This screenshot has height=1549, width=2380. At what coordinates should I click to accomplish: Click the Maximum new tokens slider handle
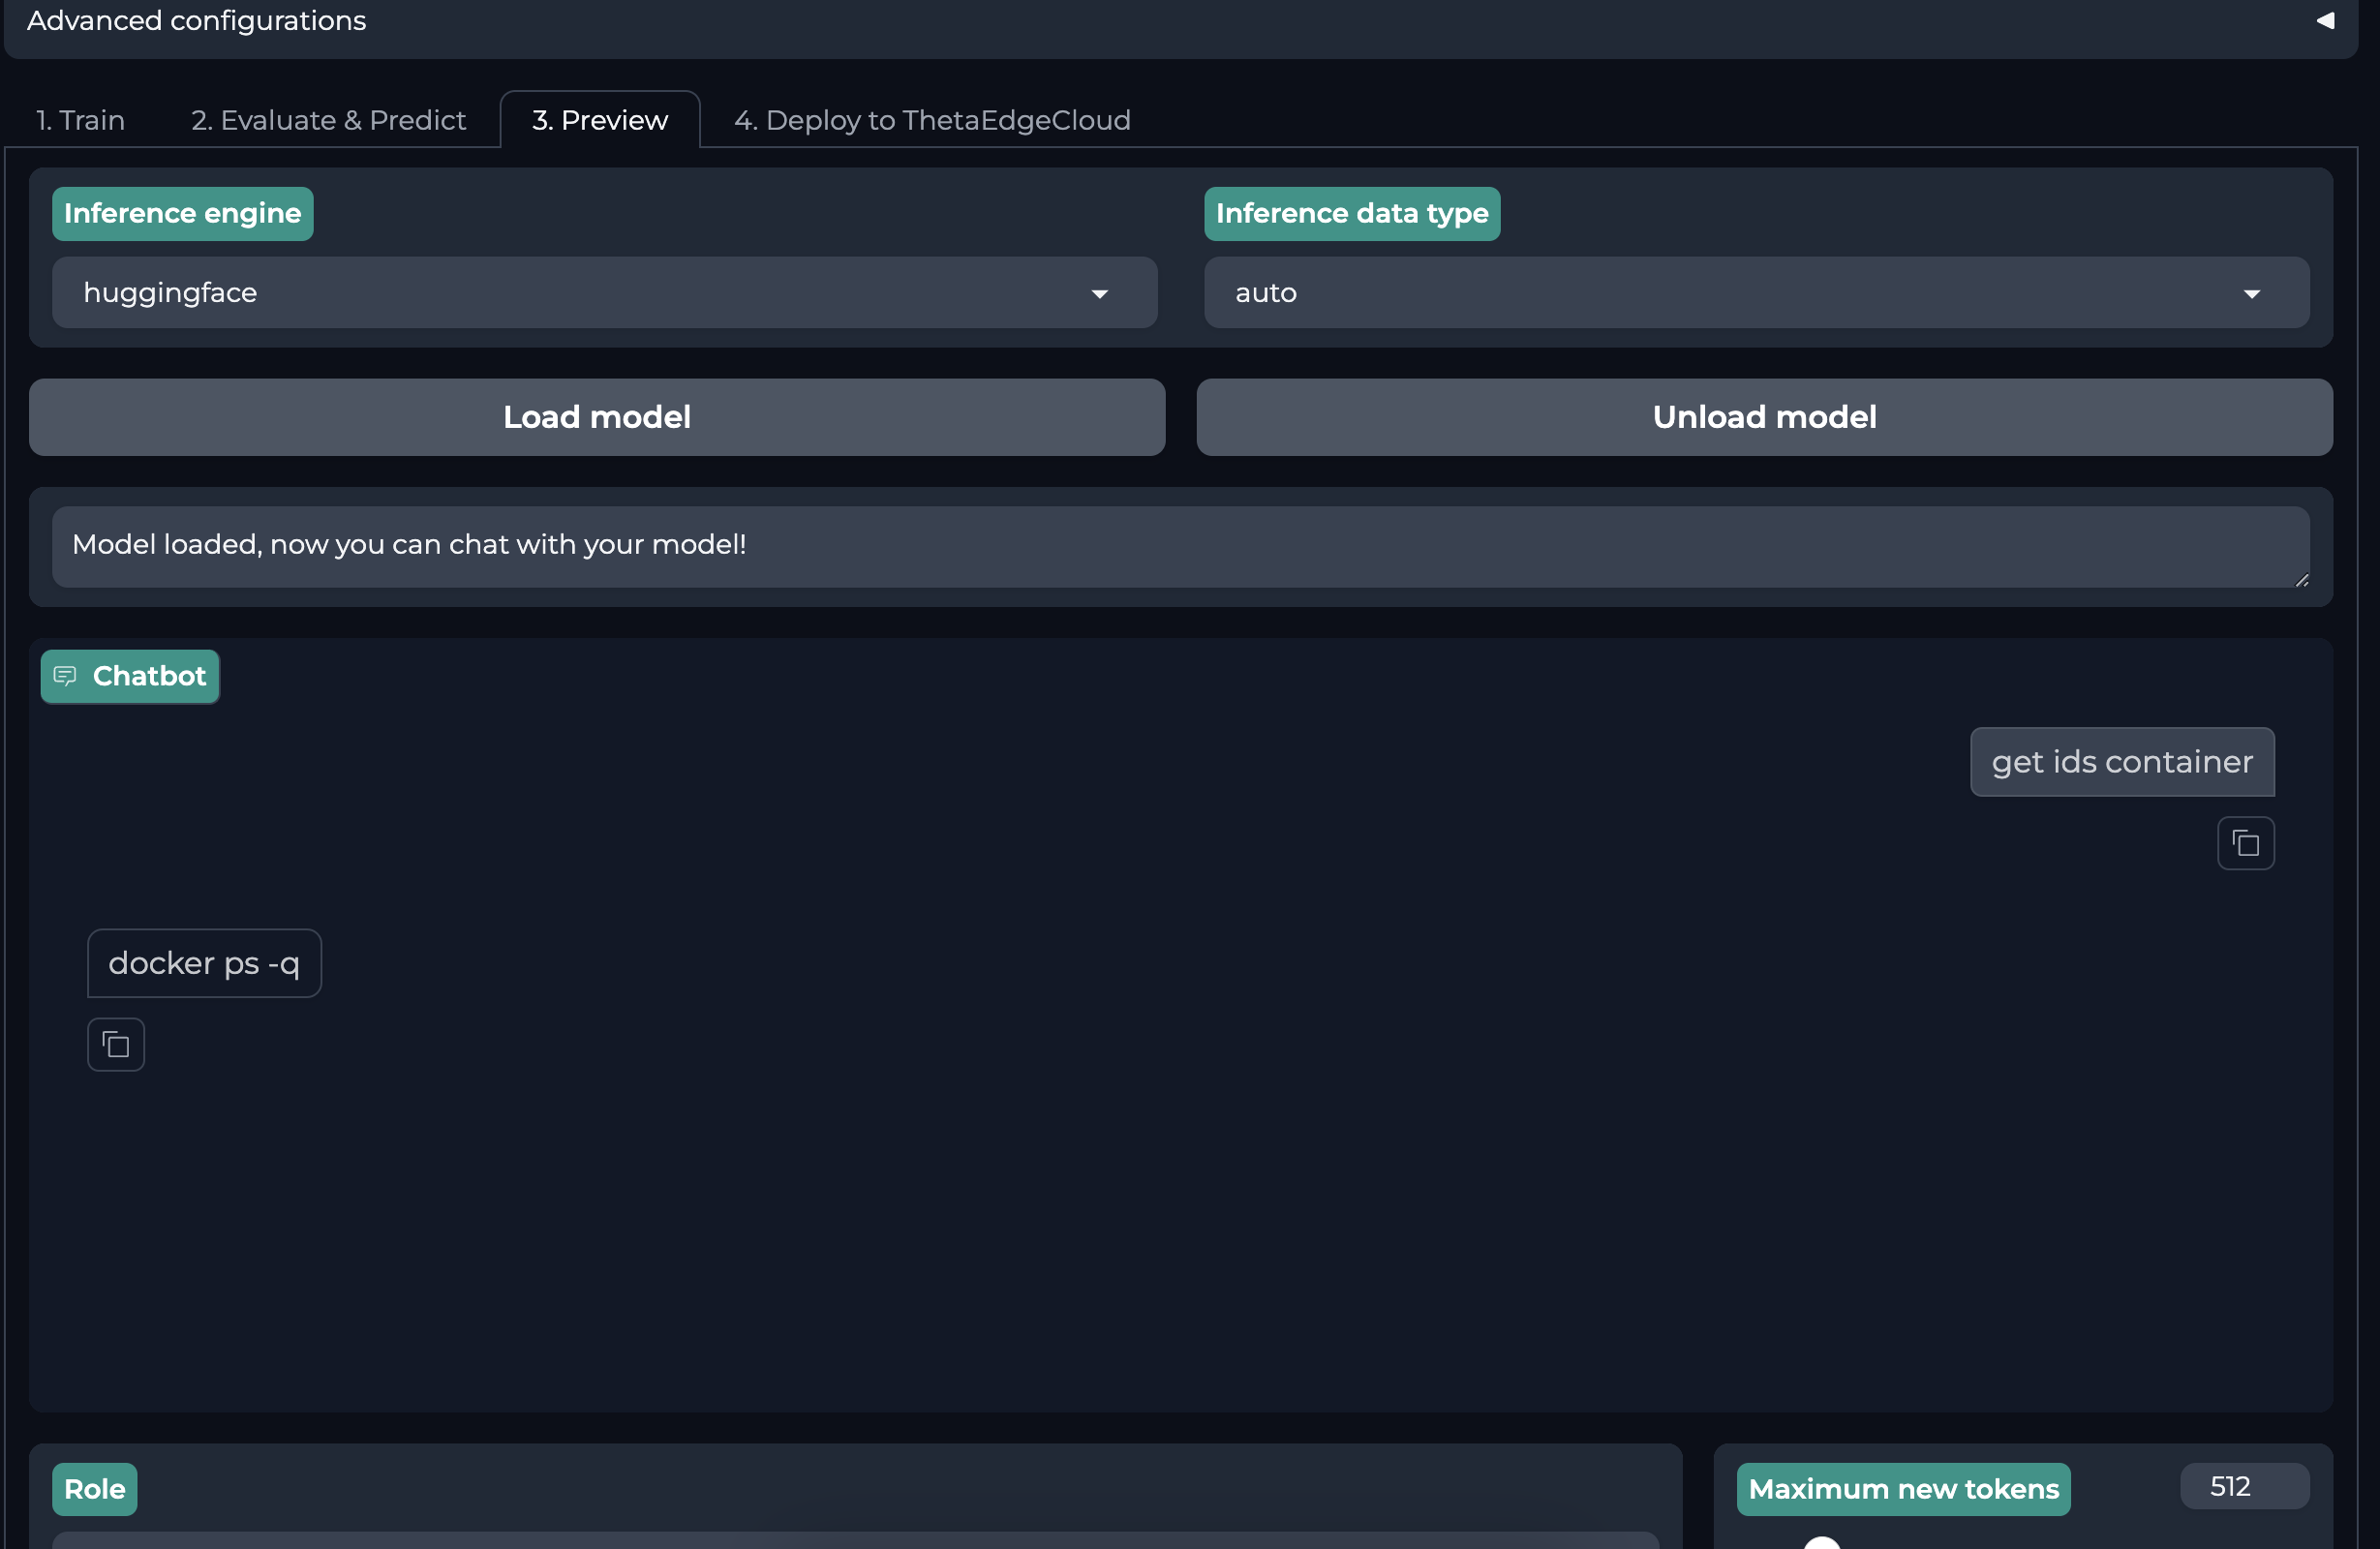tap(1821, 1544)
